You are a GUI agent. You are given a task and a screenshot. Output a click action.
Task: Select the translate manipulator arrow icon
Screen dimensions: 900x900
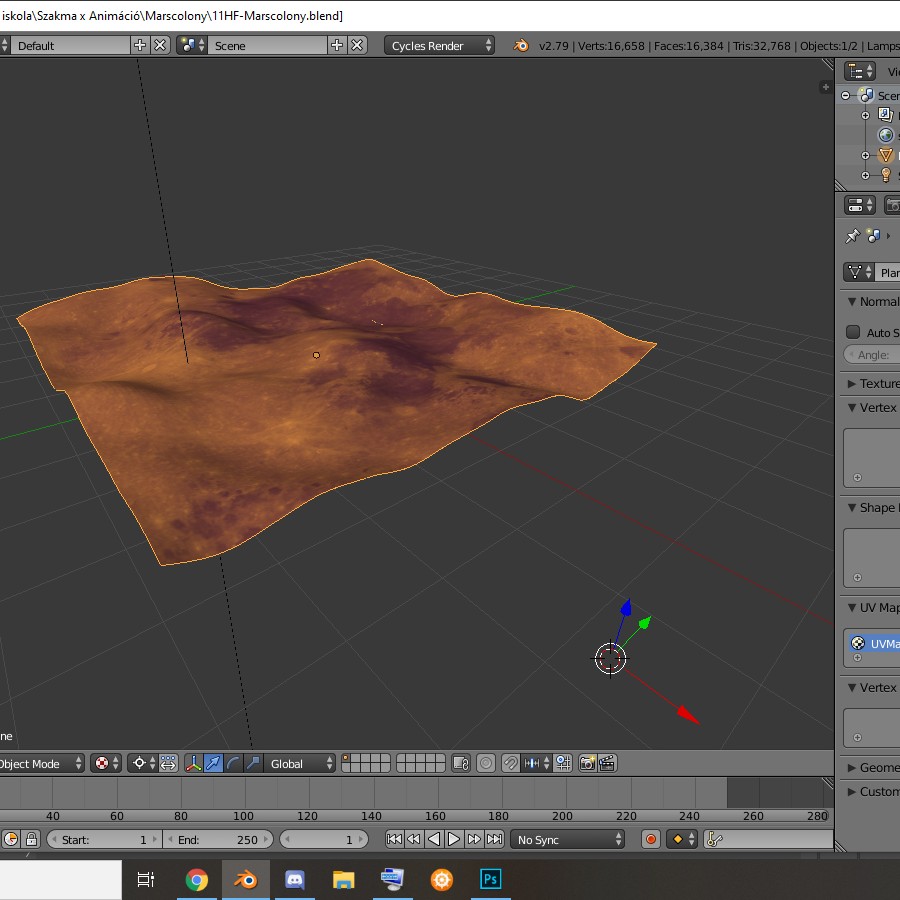tap(213, 764)
